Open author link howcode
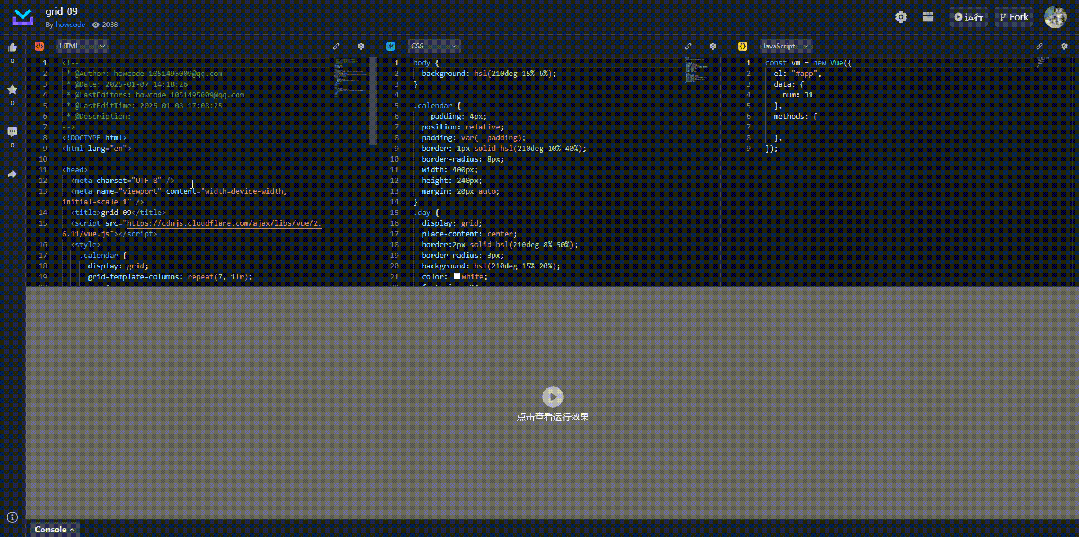 (70, 24)
